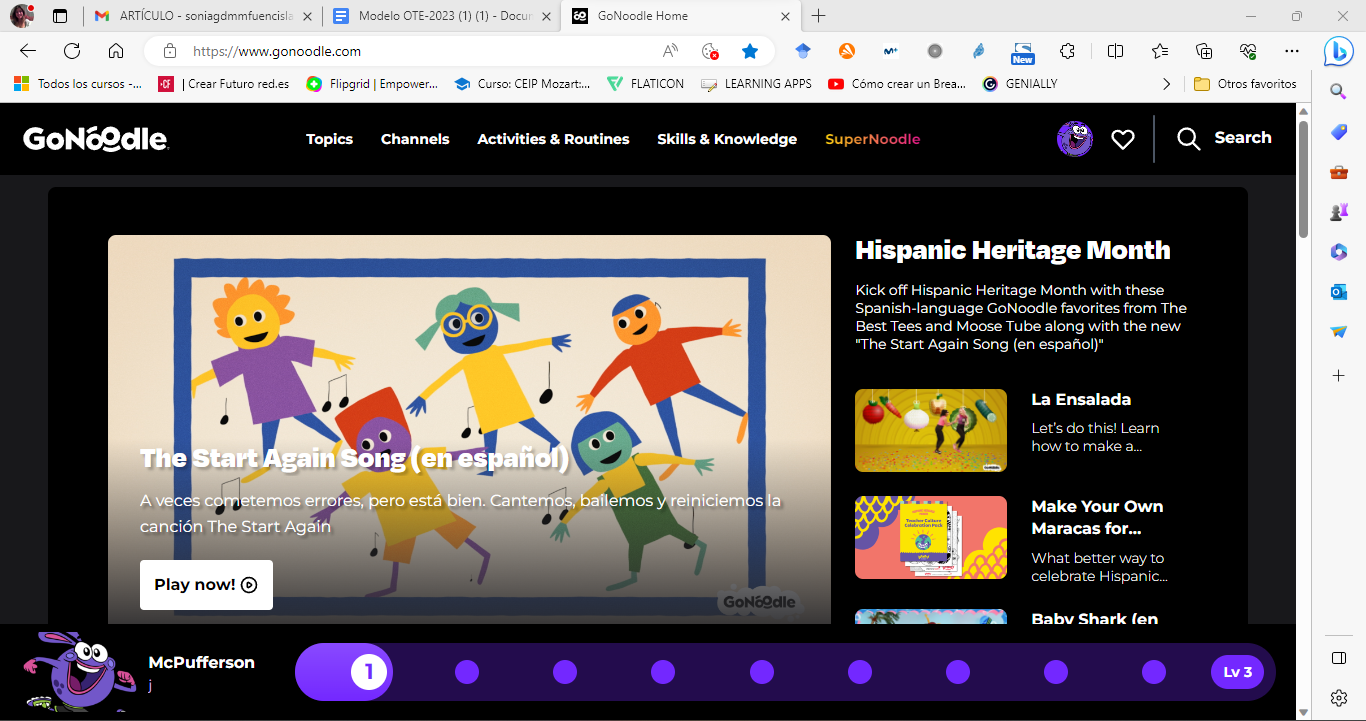Click the blue star favorite icon
The width and height of the screenshot is (1366, 721).
(x=750, y=51)
